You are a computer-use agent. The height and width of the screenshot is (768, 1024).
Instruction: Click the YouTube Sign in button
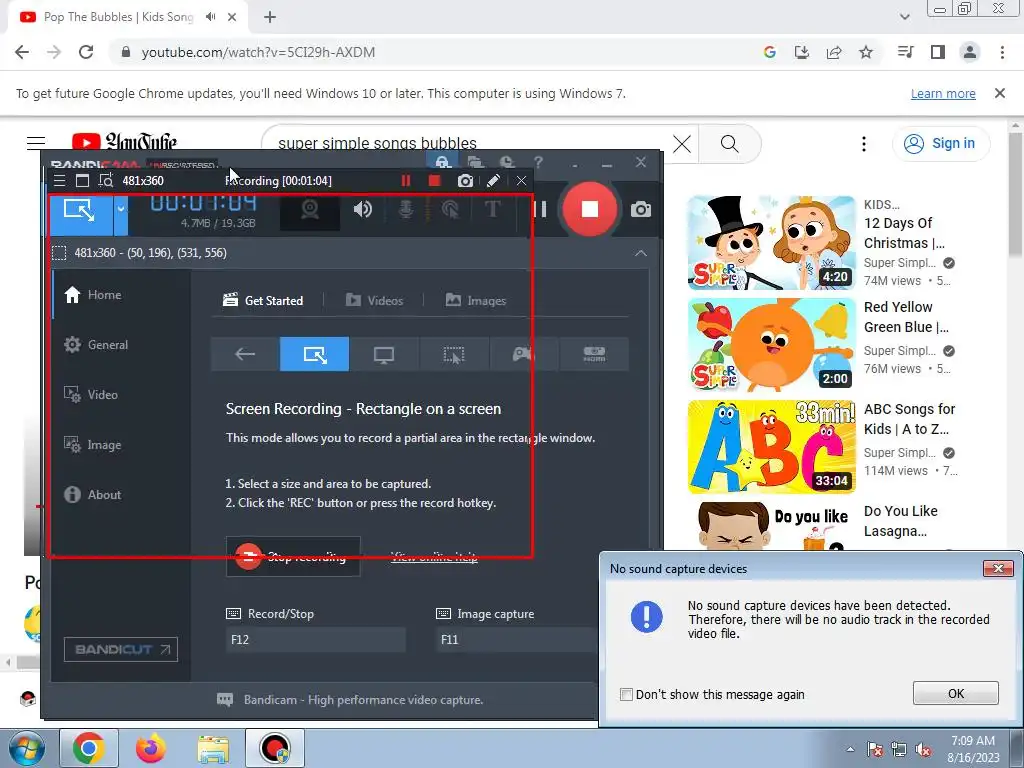tap(940, 143)
